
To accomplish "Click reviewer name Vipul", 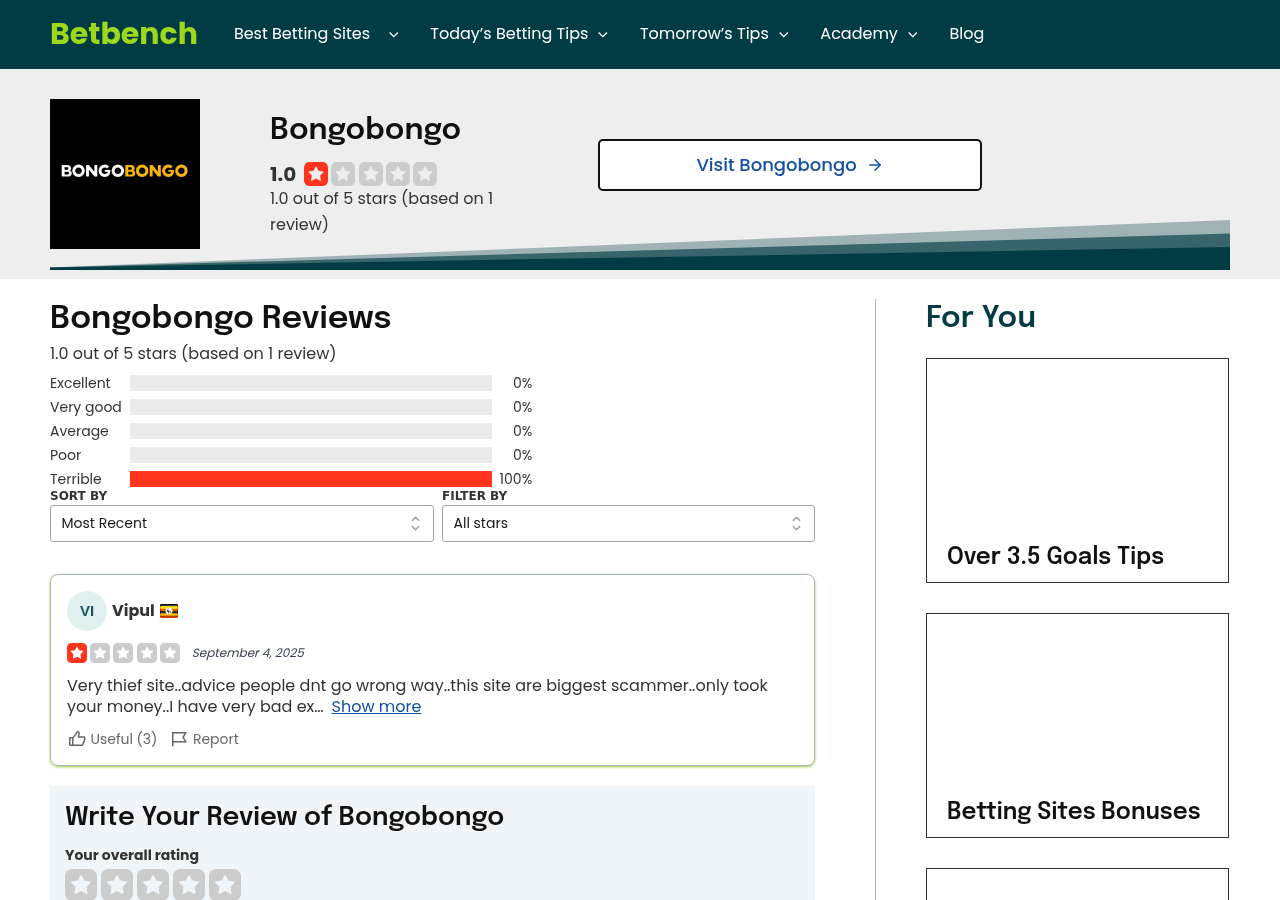I will click(133, 611).
